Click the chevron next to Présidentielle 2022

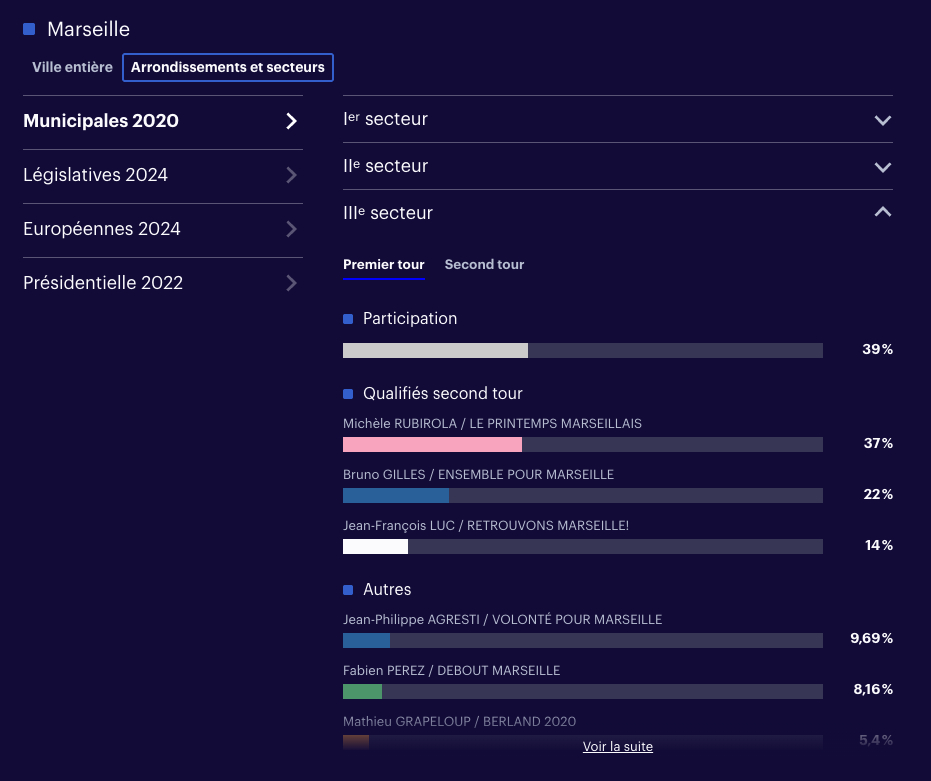coord(291,283)
